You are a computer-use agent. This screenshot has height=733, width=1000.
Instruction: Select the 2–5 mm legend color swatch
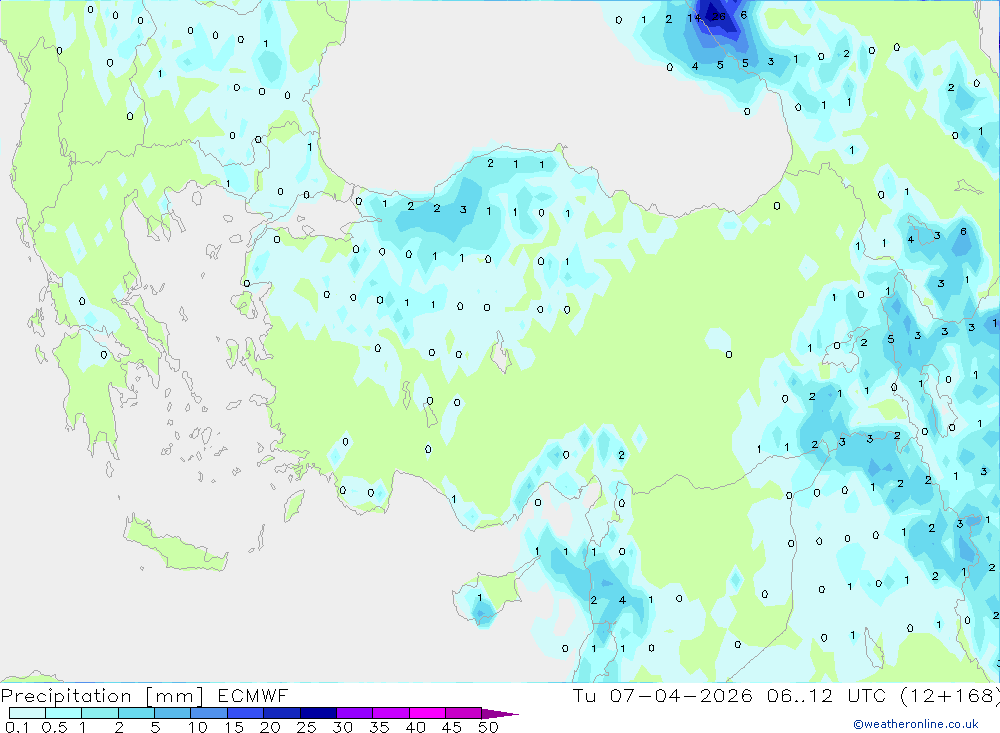[x=136, y=713]
